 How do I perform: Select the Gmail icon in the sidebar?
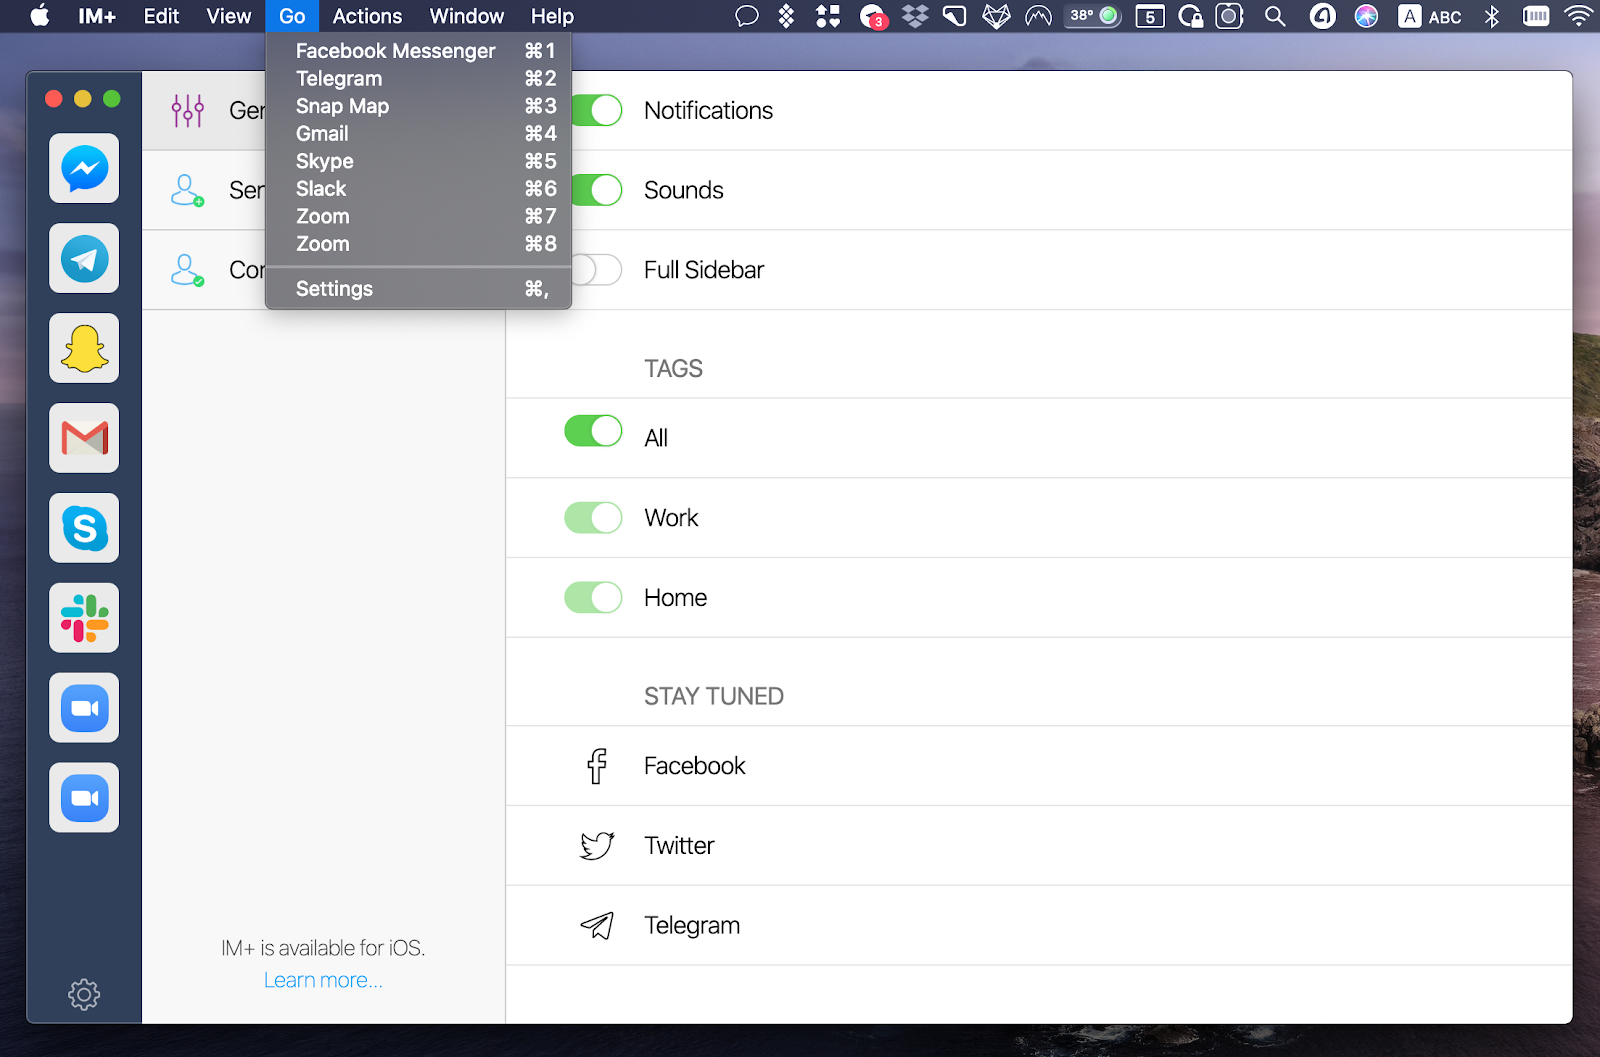tap(83, 438)
